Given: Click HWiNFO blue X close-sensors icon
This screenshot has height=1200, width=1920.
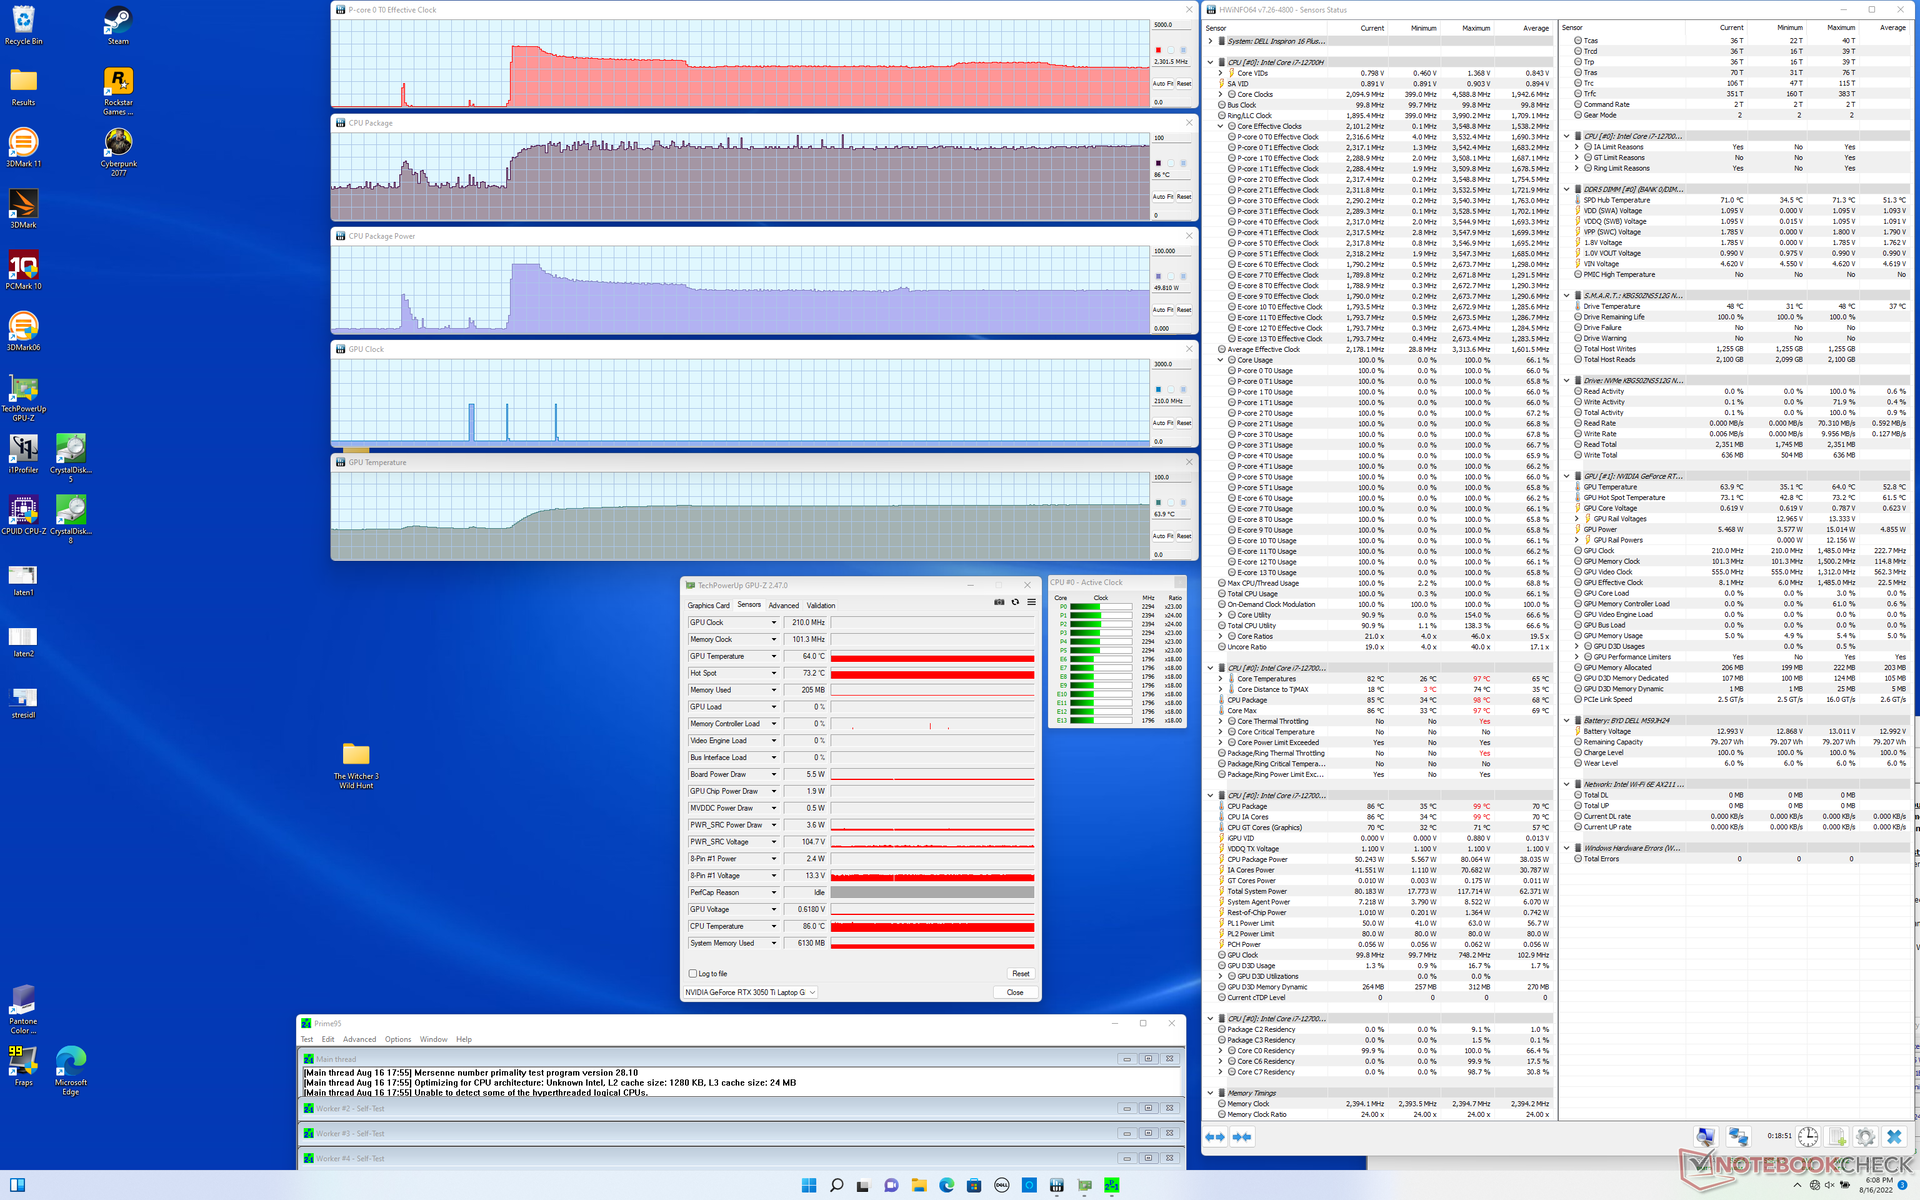Looking at the screenshot, I should click(1894, 1137).
